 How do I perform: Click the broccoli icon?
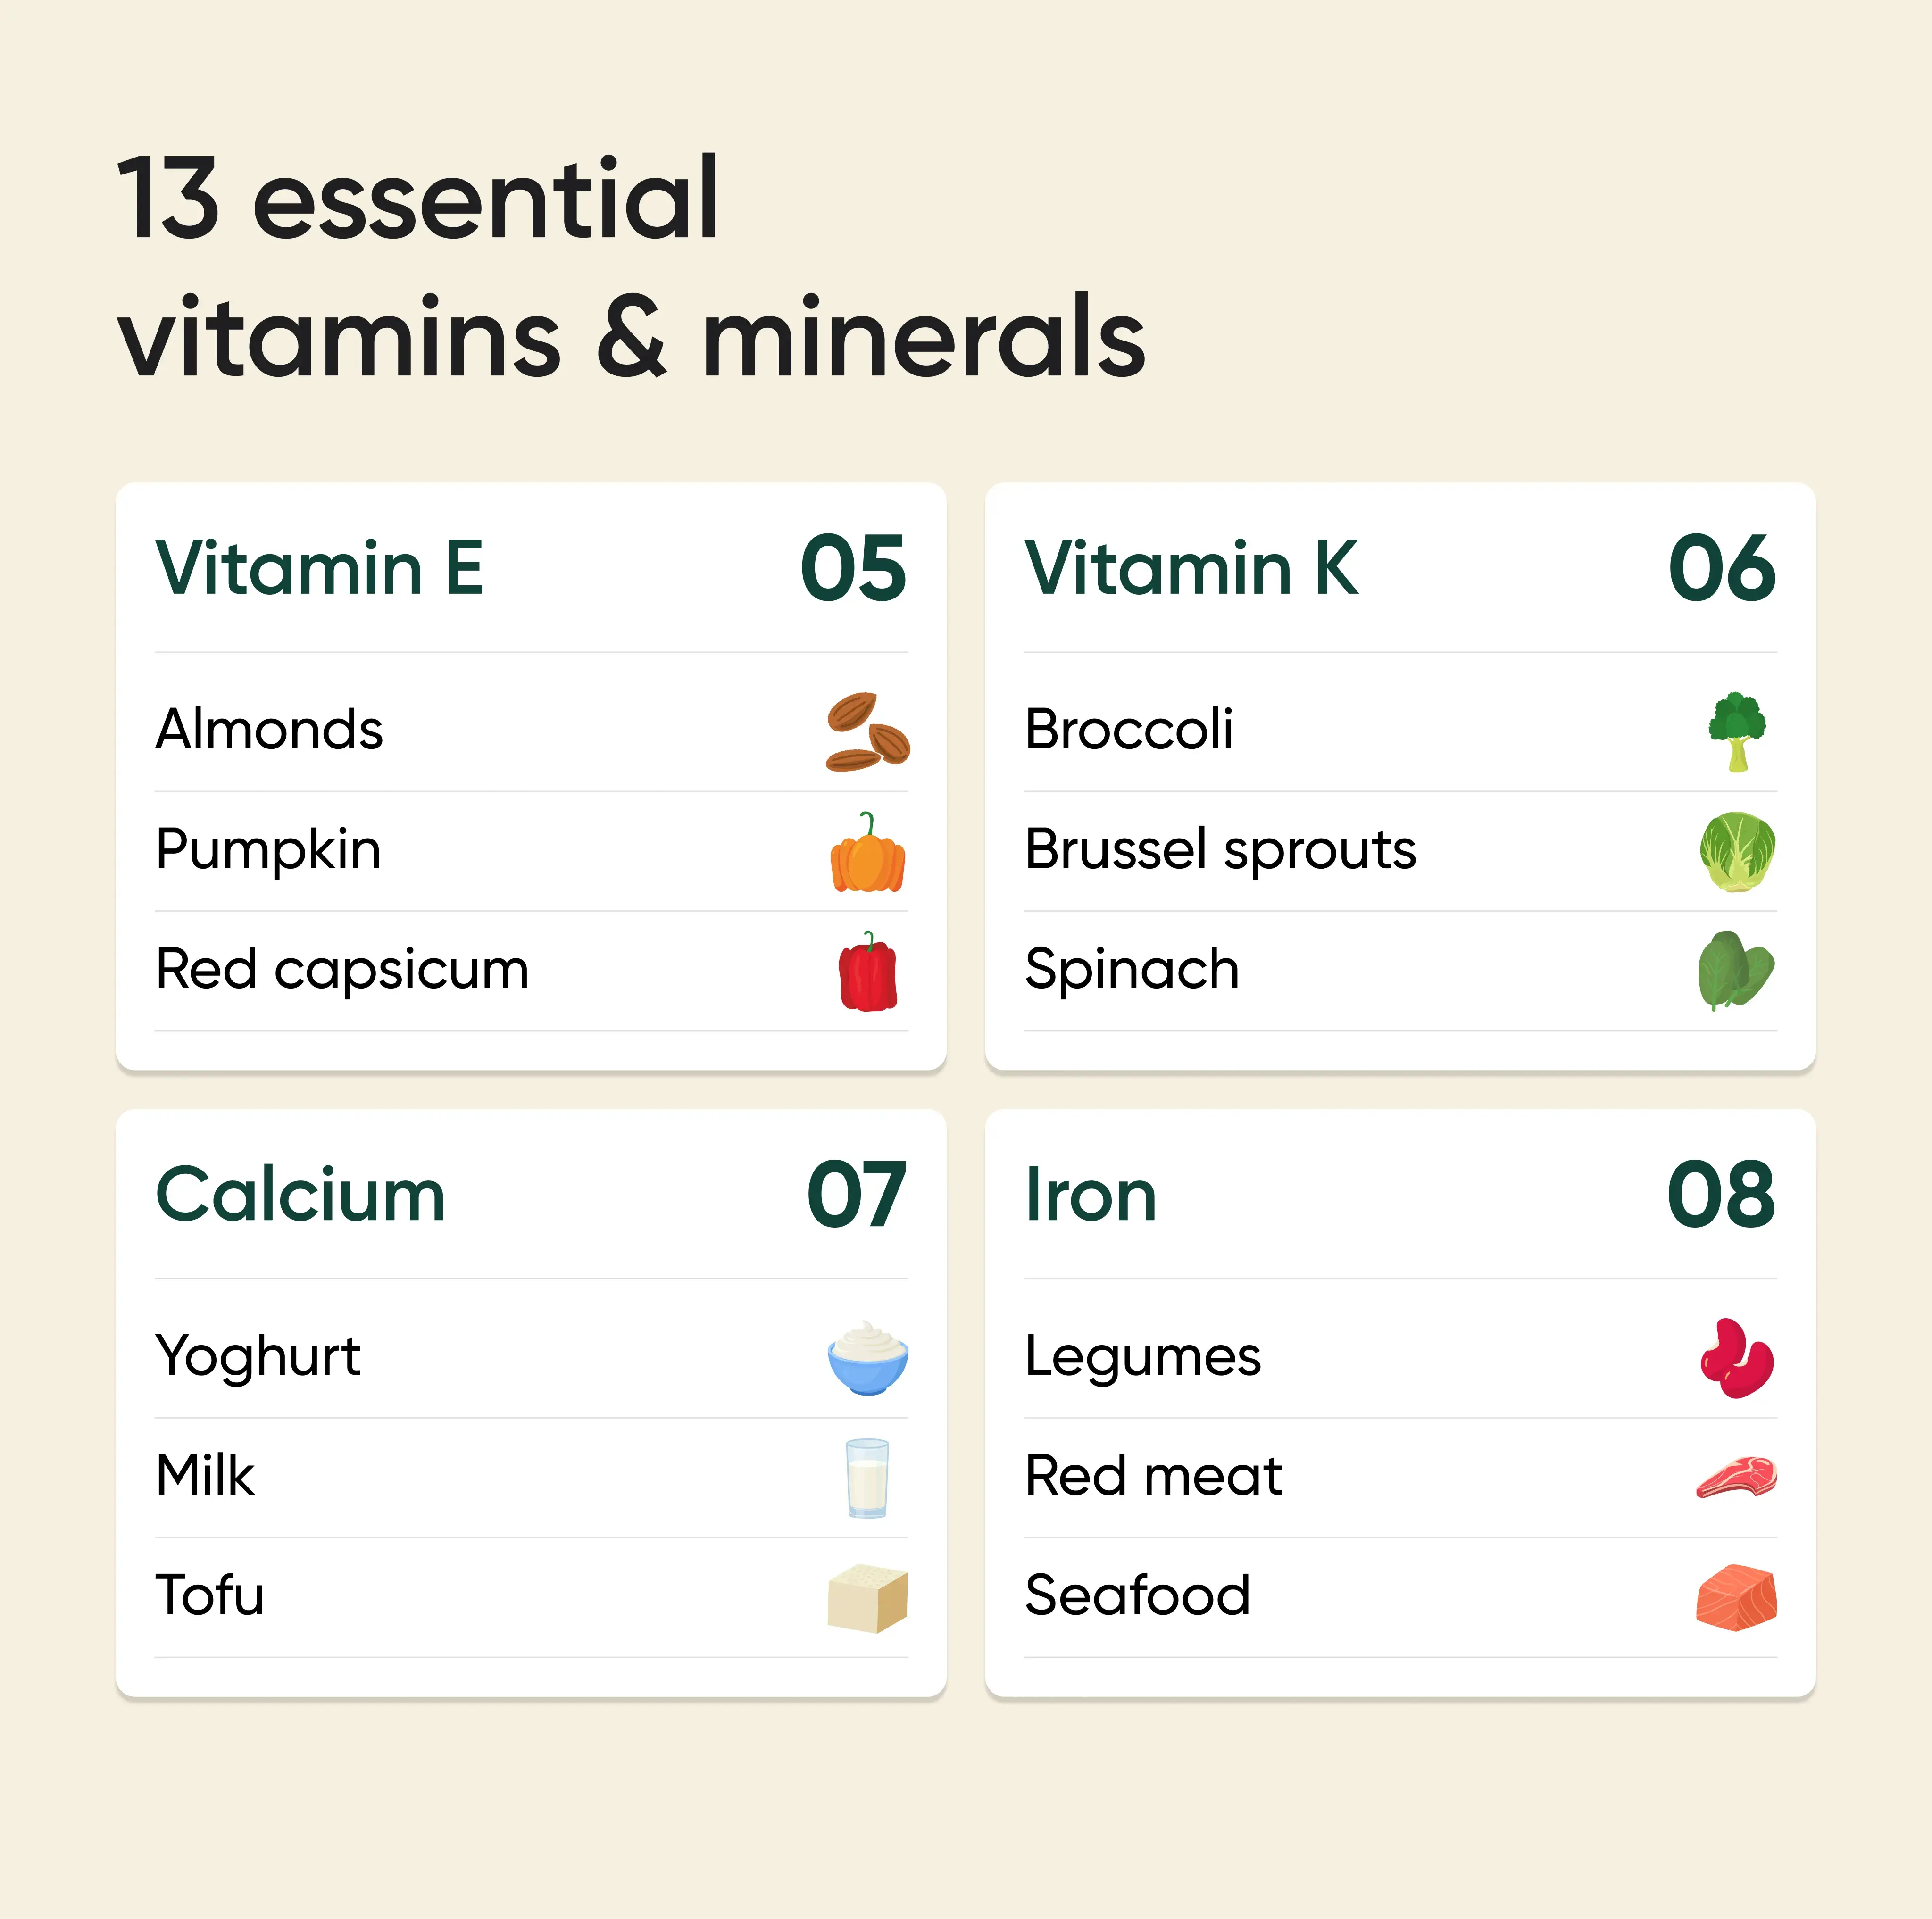pos(1737,731)
